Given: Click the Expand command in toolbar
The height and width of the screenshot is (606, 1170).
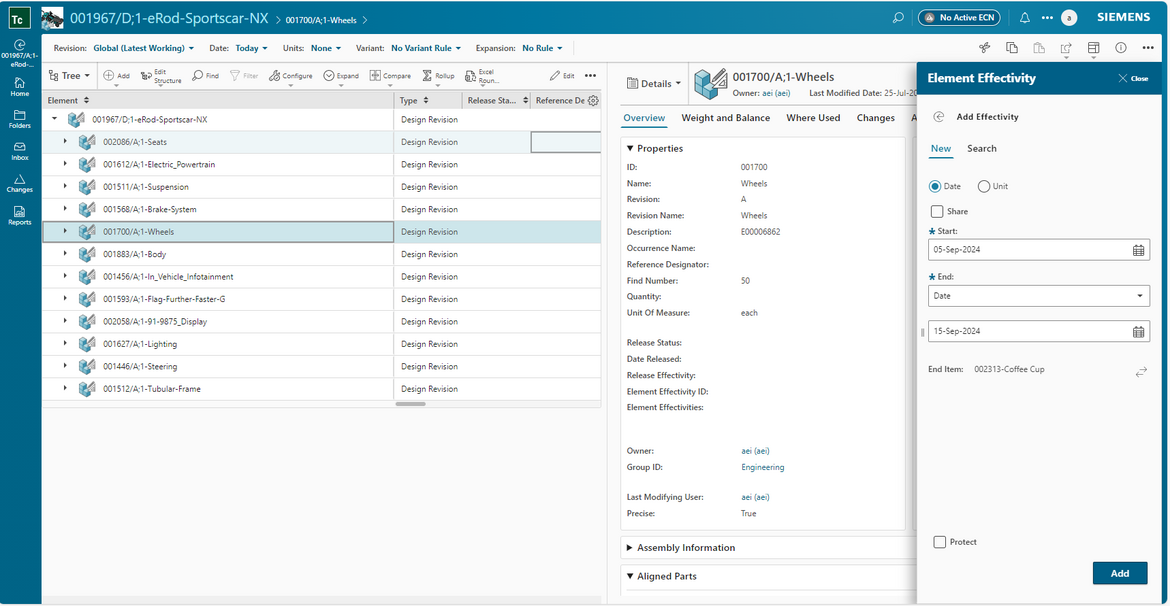Looking at the screenshot, I should (341, 75).
